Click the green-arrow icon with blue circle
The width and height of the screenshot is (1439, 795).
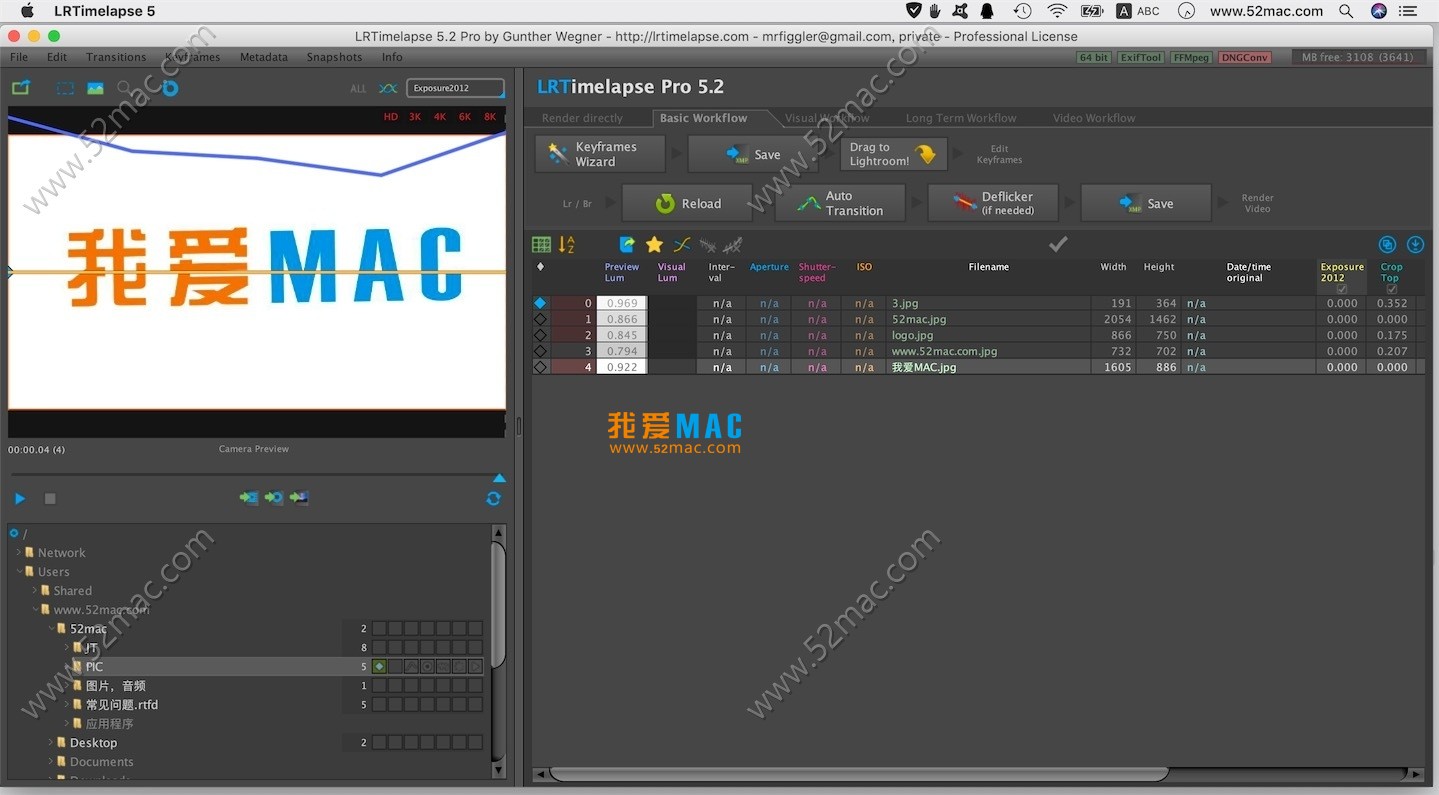pos(273,498)
